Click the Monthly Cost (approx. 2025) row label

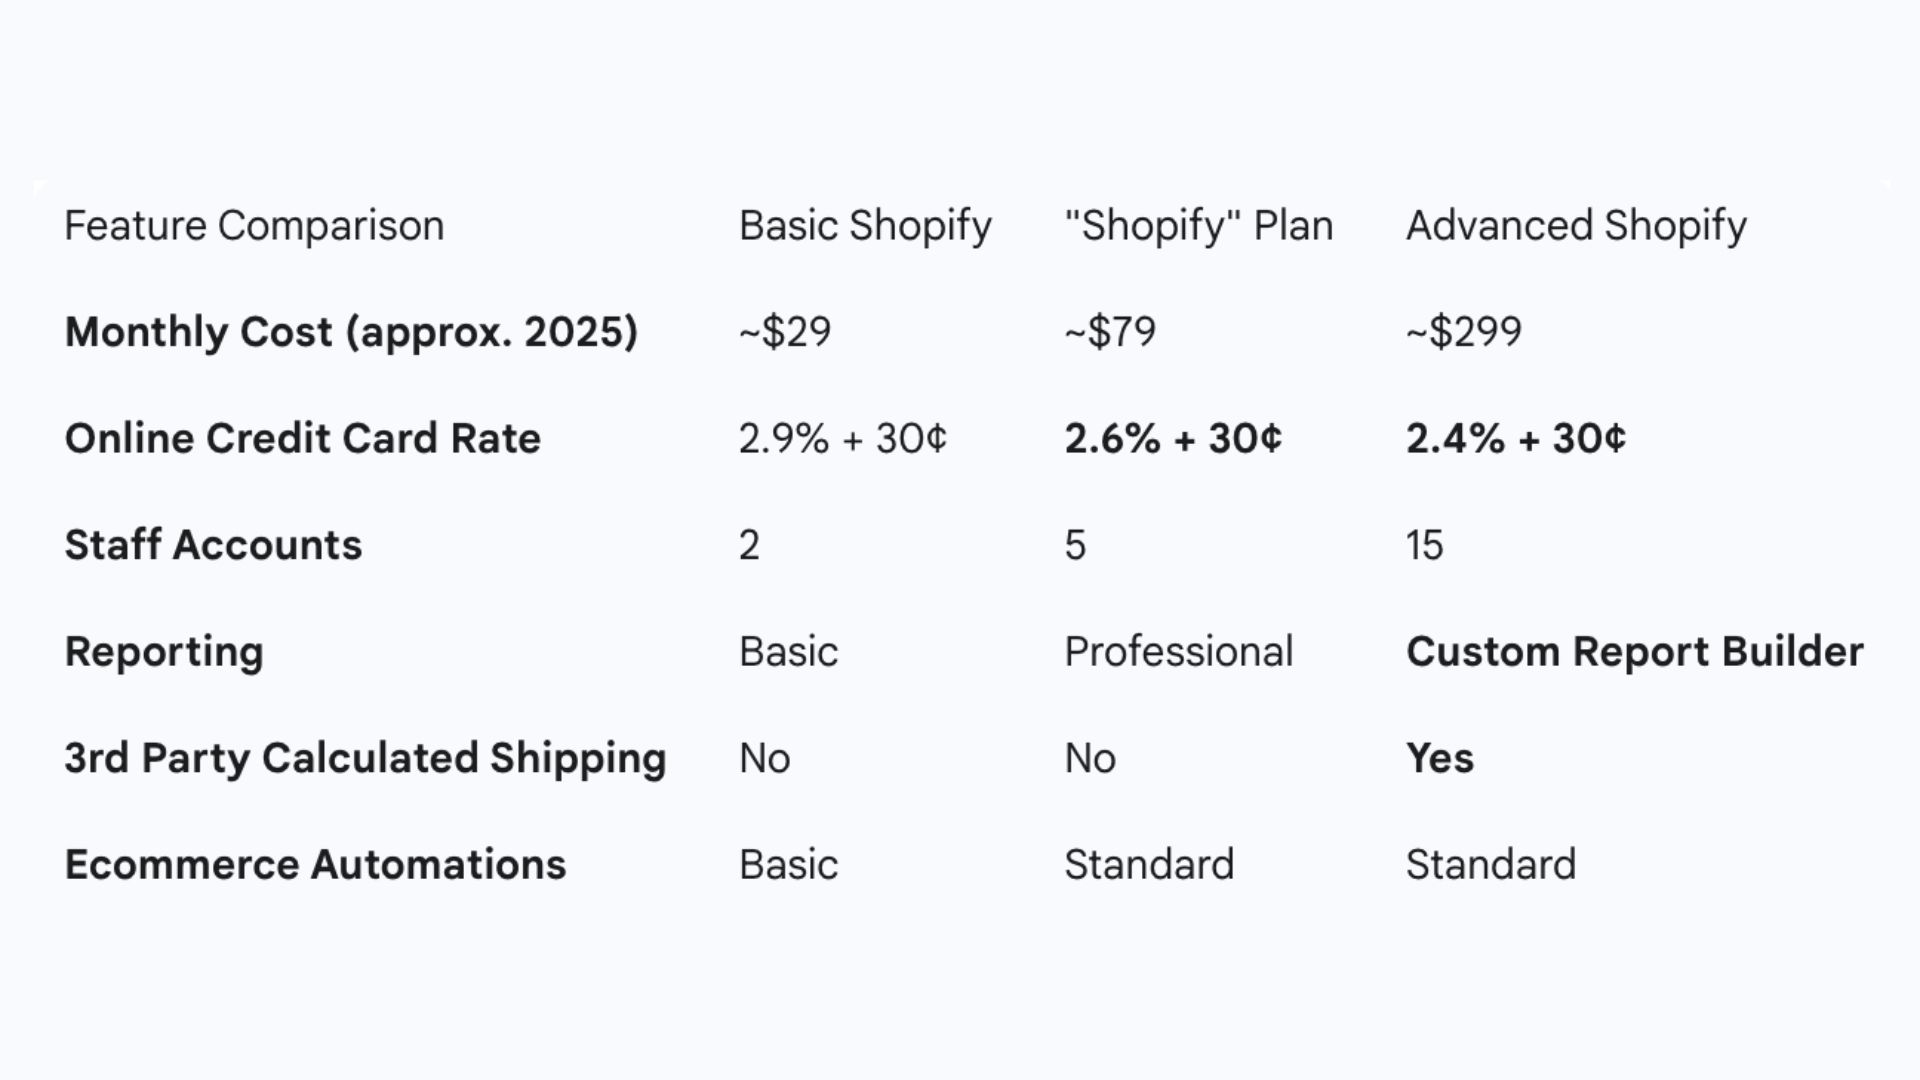click(351, 332)
